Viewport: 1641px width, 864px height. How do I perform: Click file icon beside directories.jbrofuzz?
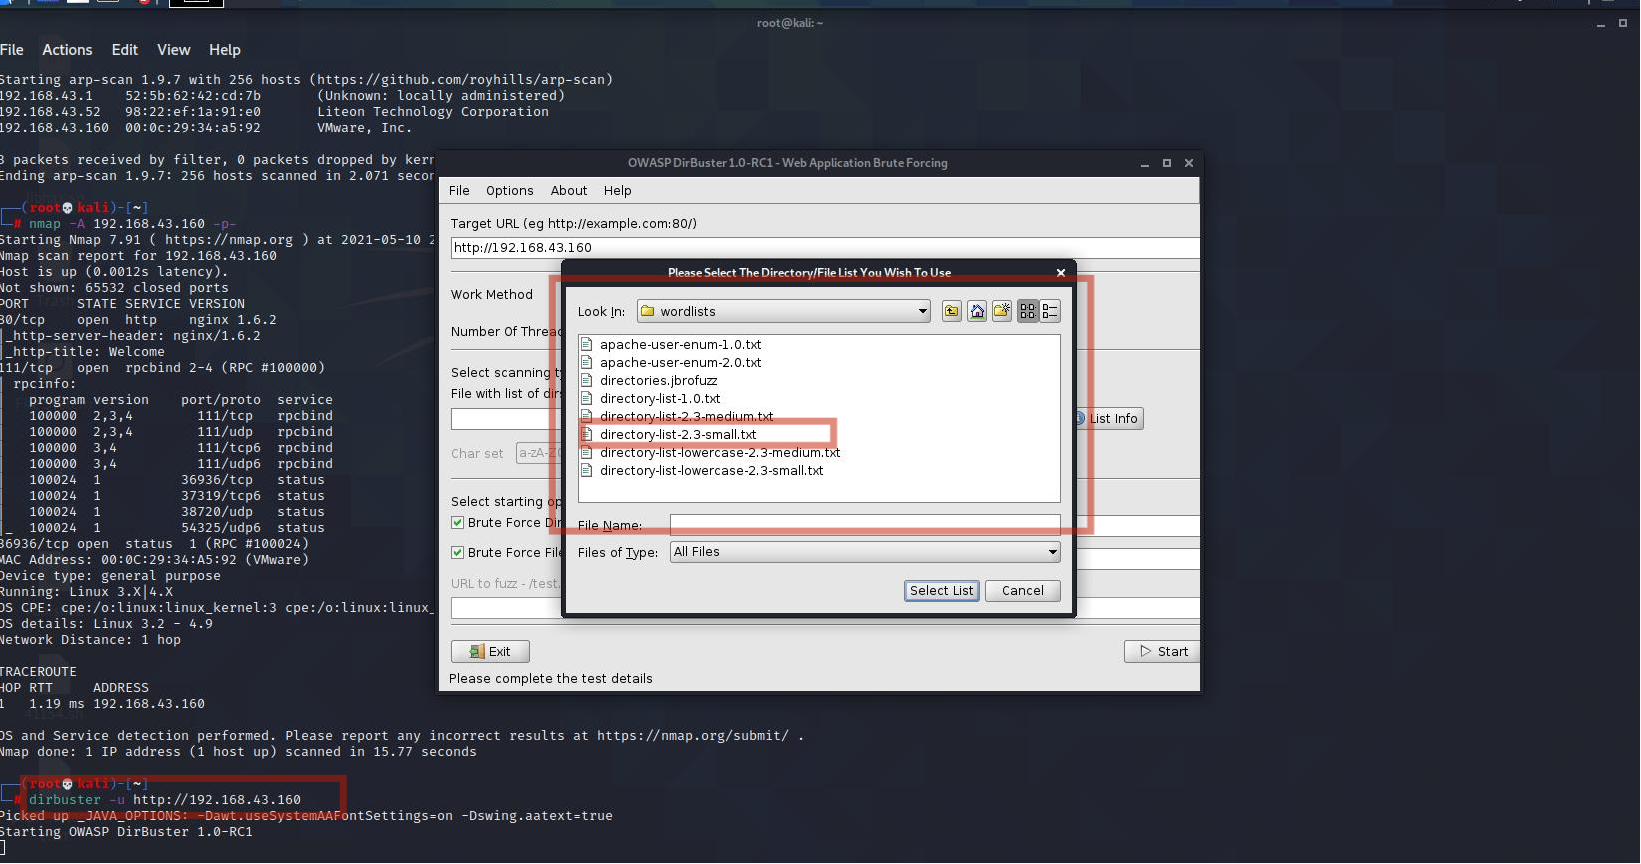(587, 381)
